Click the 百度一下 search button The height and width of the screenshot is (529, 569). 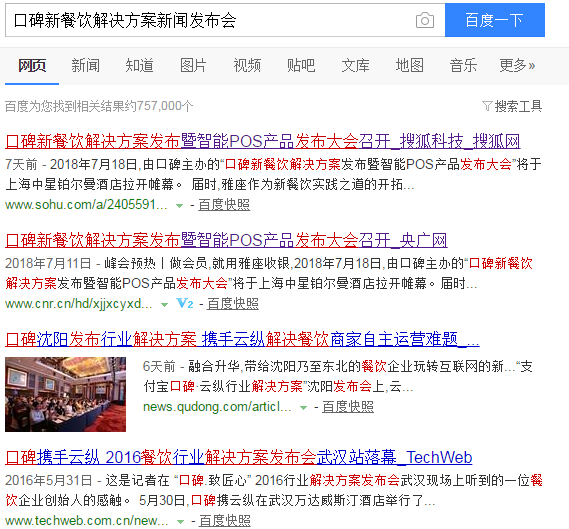[x=495, y=20]
